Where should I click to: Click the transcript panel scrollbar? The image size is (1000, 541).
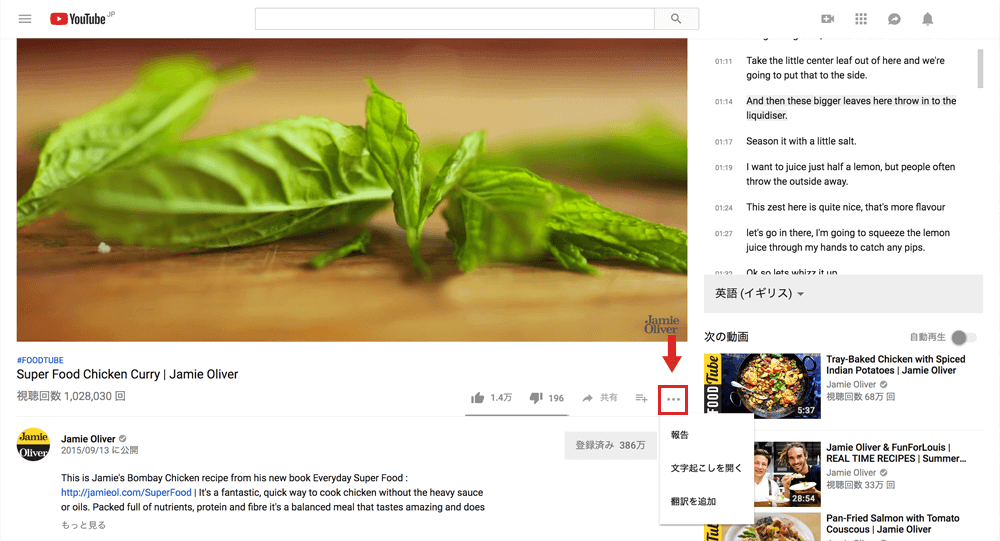click(980, 69)
